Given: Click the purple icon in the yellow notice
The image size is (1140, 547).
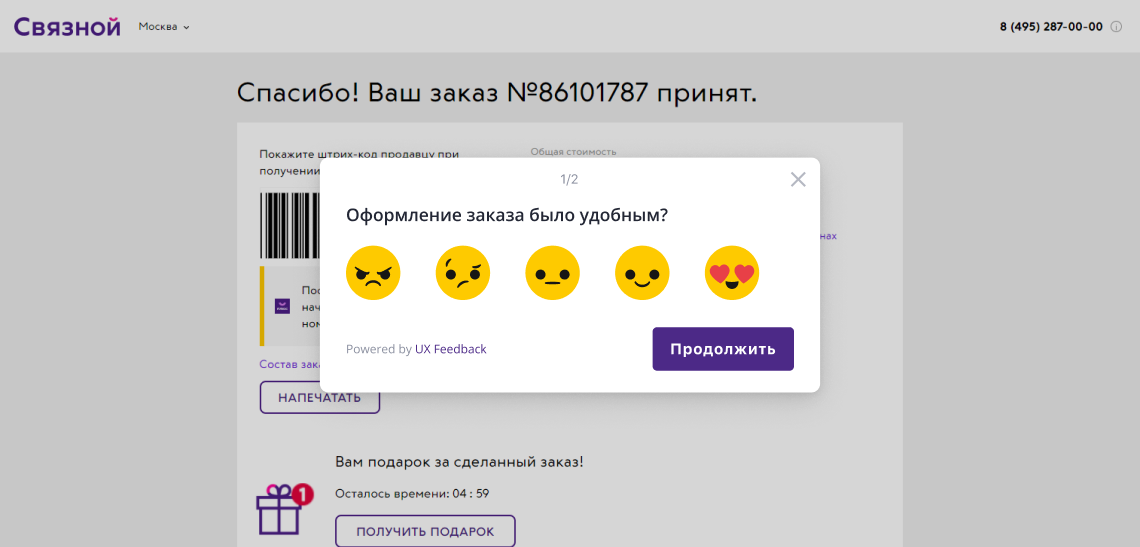Looking at the screenshot, I should pyautogui.click(x=282, y=306).
